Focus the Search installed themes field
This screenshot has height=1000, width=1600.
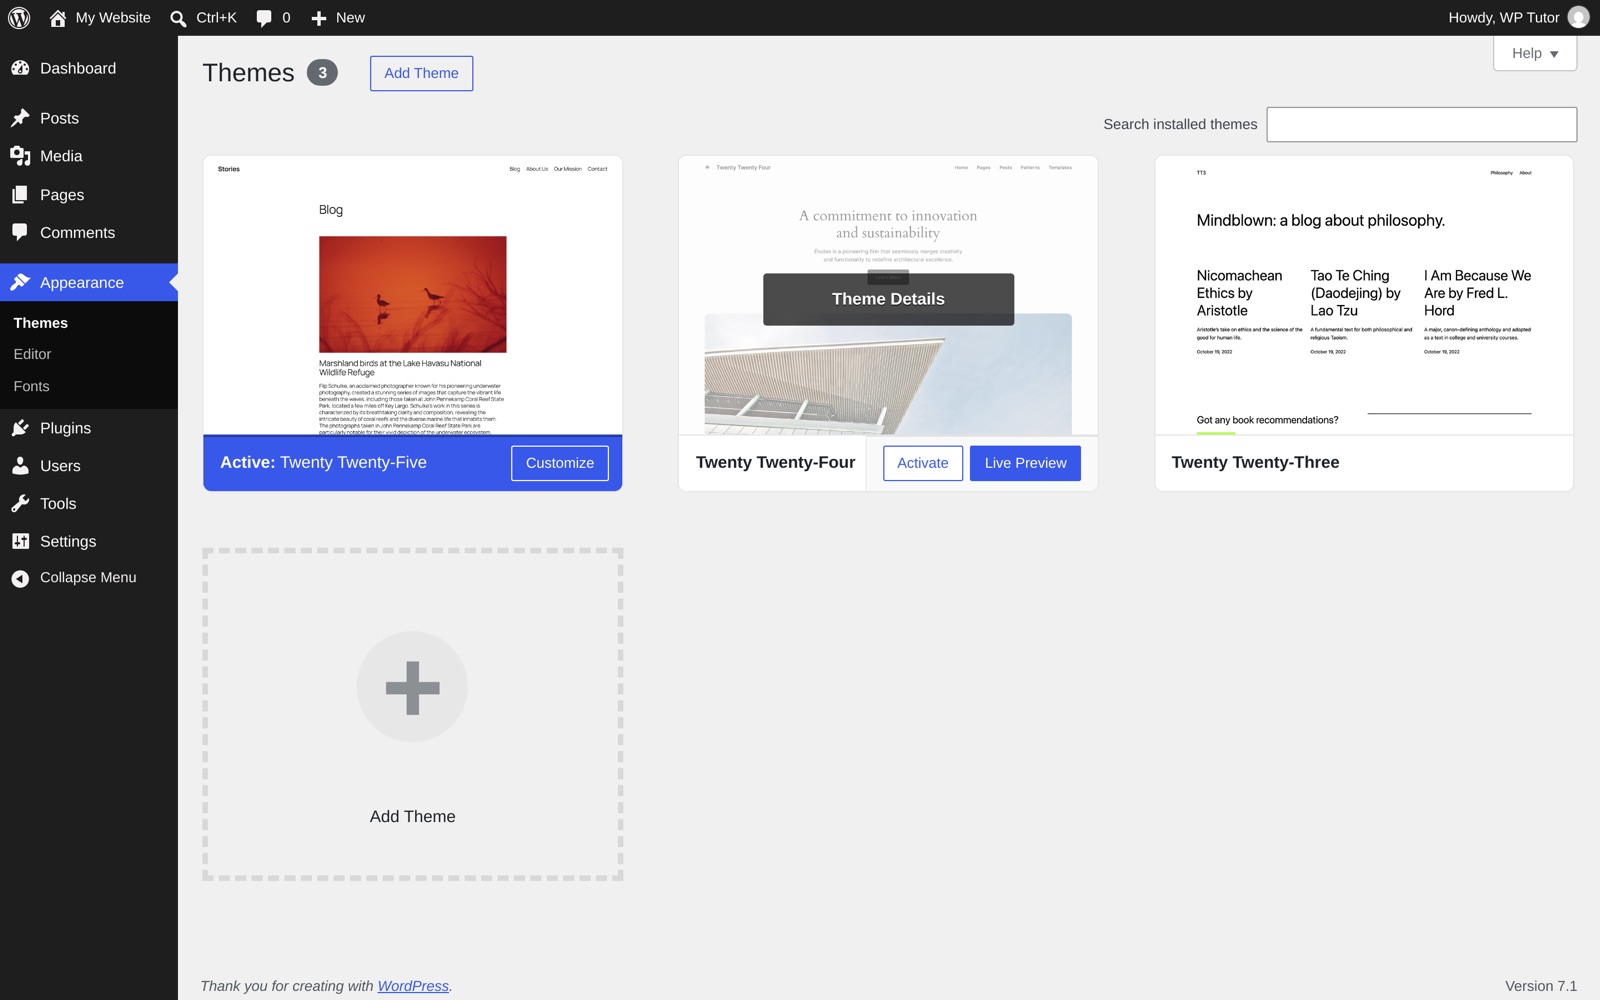[1421, 124]
